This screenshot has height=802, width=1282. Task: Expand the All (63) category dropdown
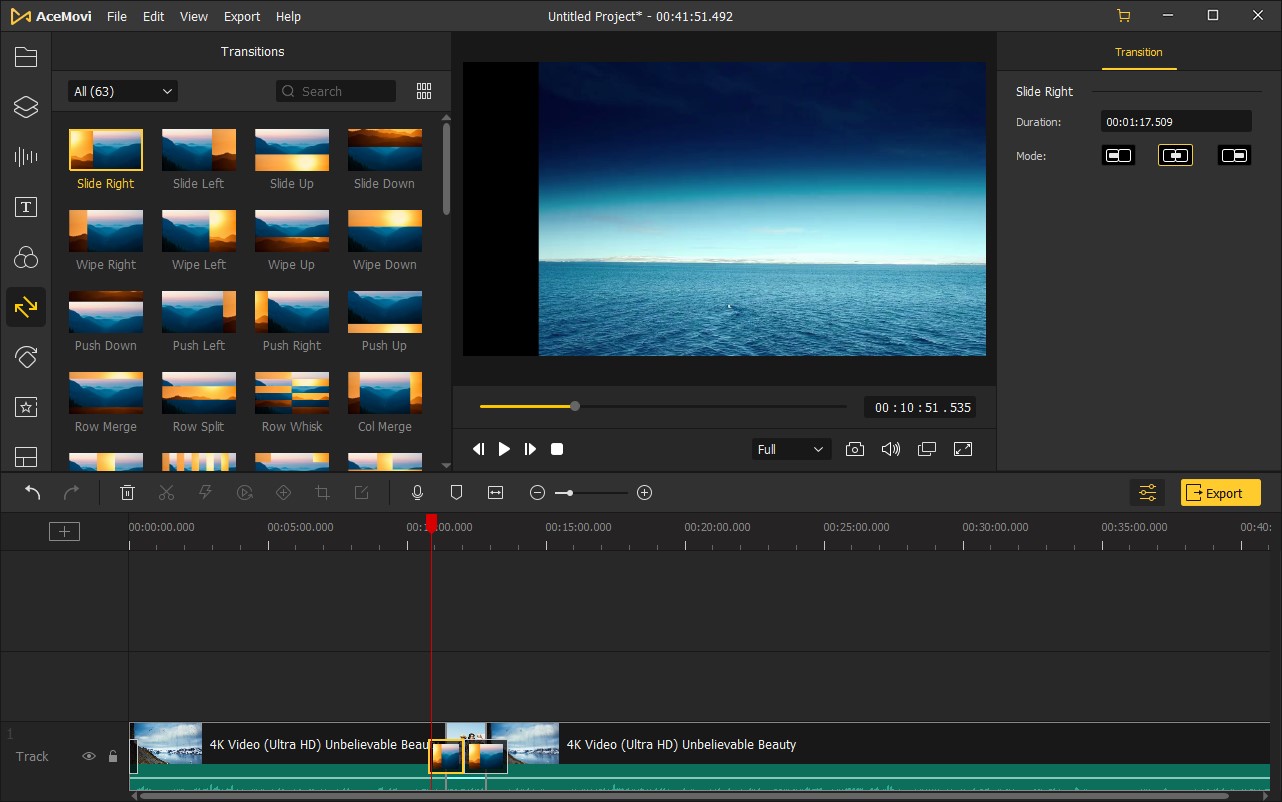coord(122,91)
